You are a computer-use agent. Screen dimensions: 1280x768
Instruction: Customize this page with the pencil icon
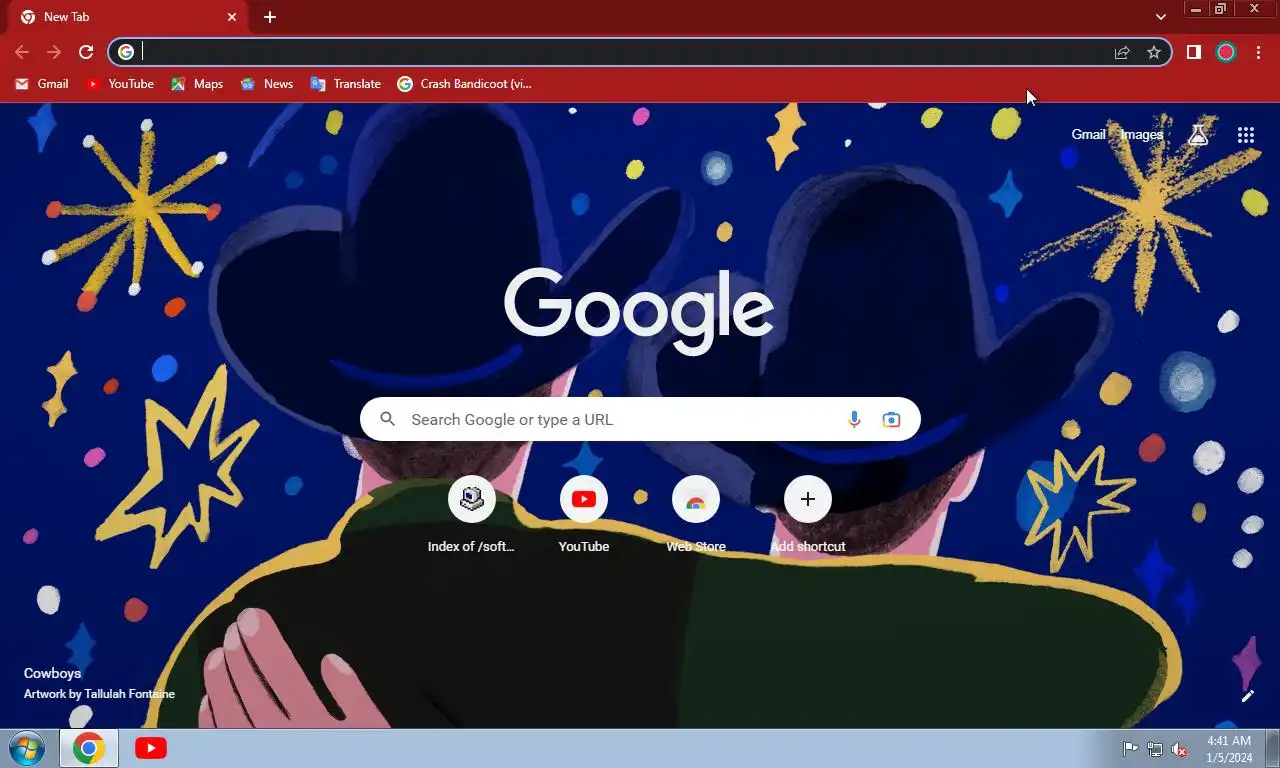pyautogui.click(x=1248, y=696)
